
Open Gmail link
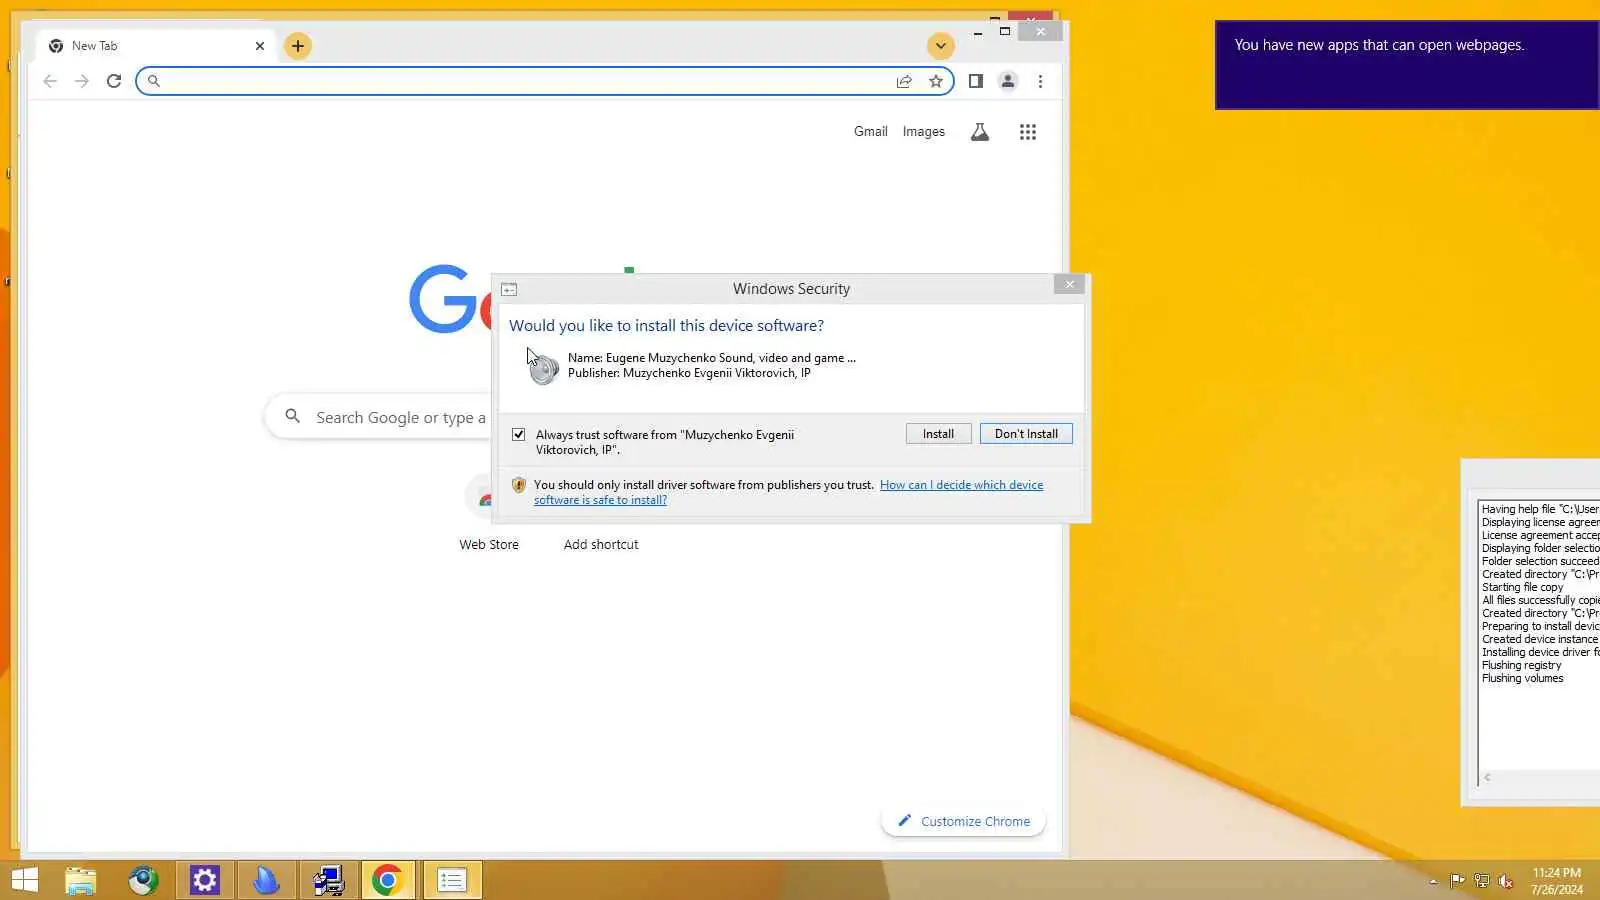click(871, 131)
